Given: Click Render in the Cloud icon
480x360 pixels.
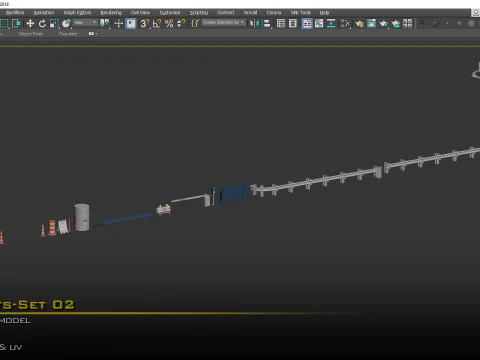Looking at the screenshot, I should click(x=396, y=23).
